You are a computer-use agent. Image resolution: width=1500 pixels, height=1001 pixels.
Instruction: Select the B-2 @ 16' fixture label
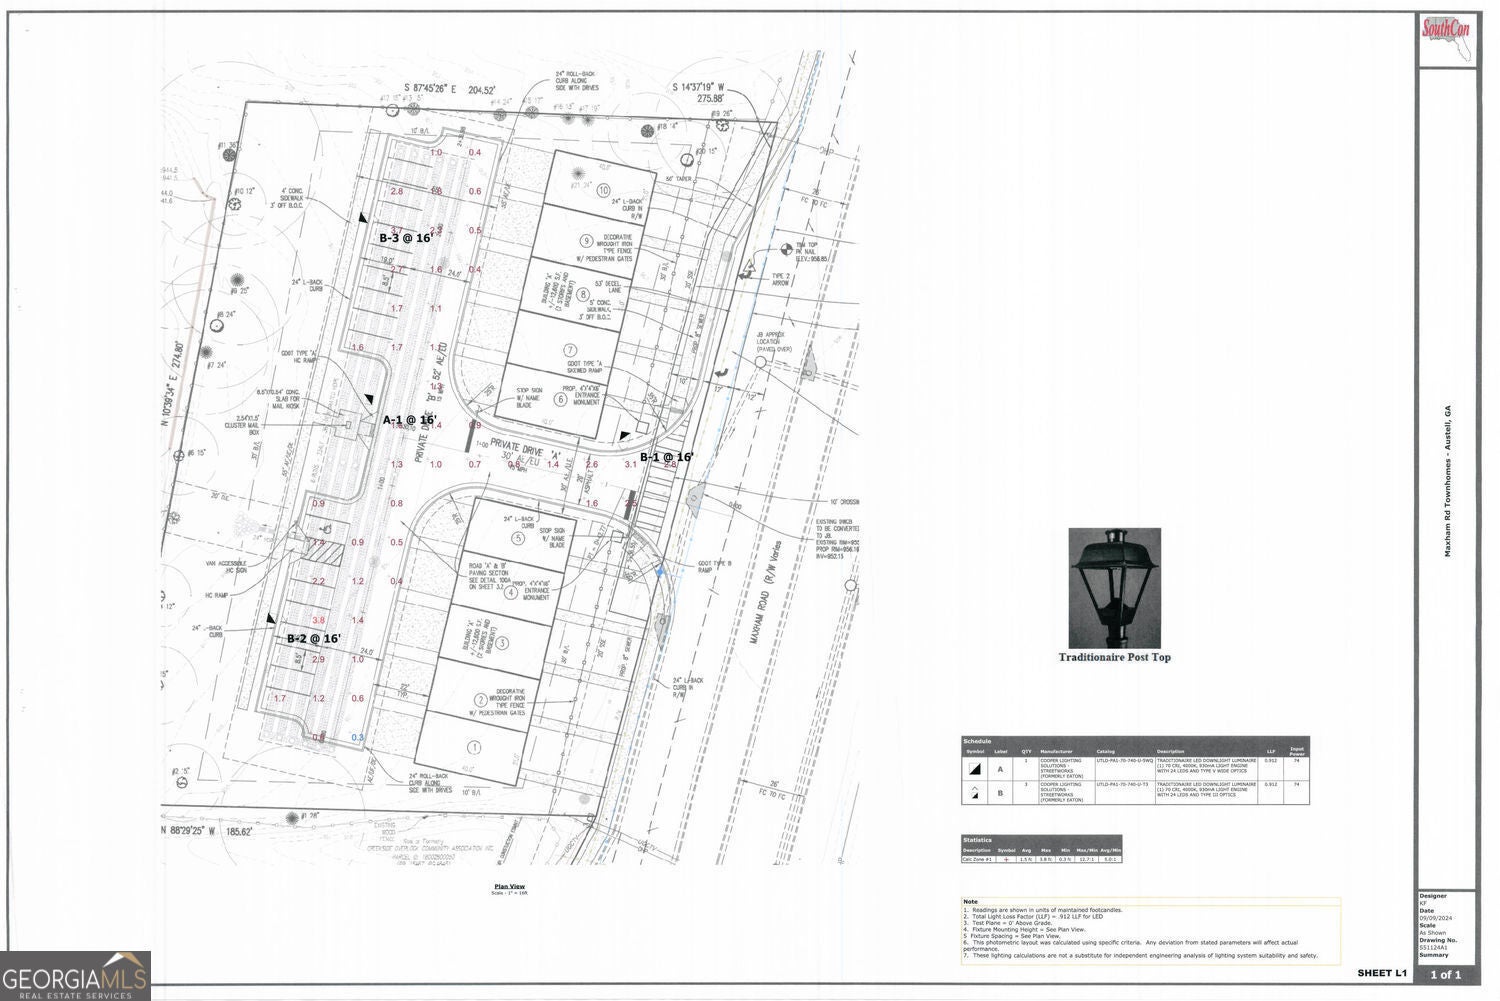(x=313, y=638)
